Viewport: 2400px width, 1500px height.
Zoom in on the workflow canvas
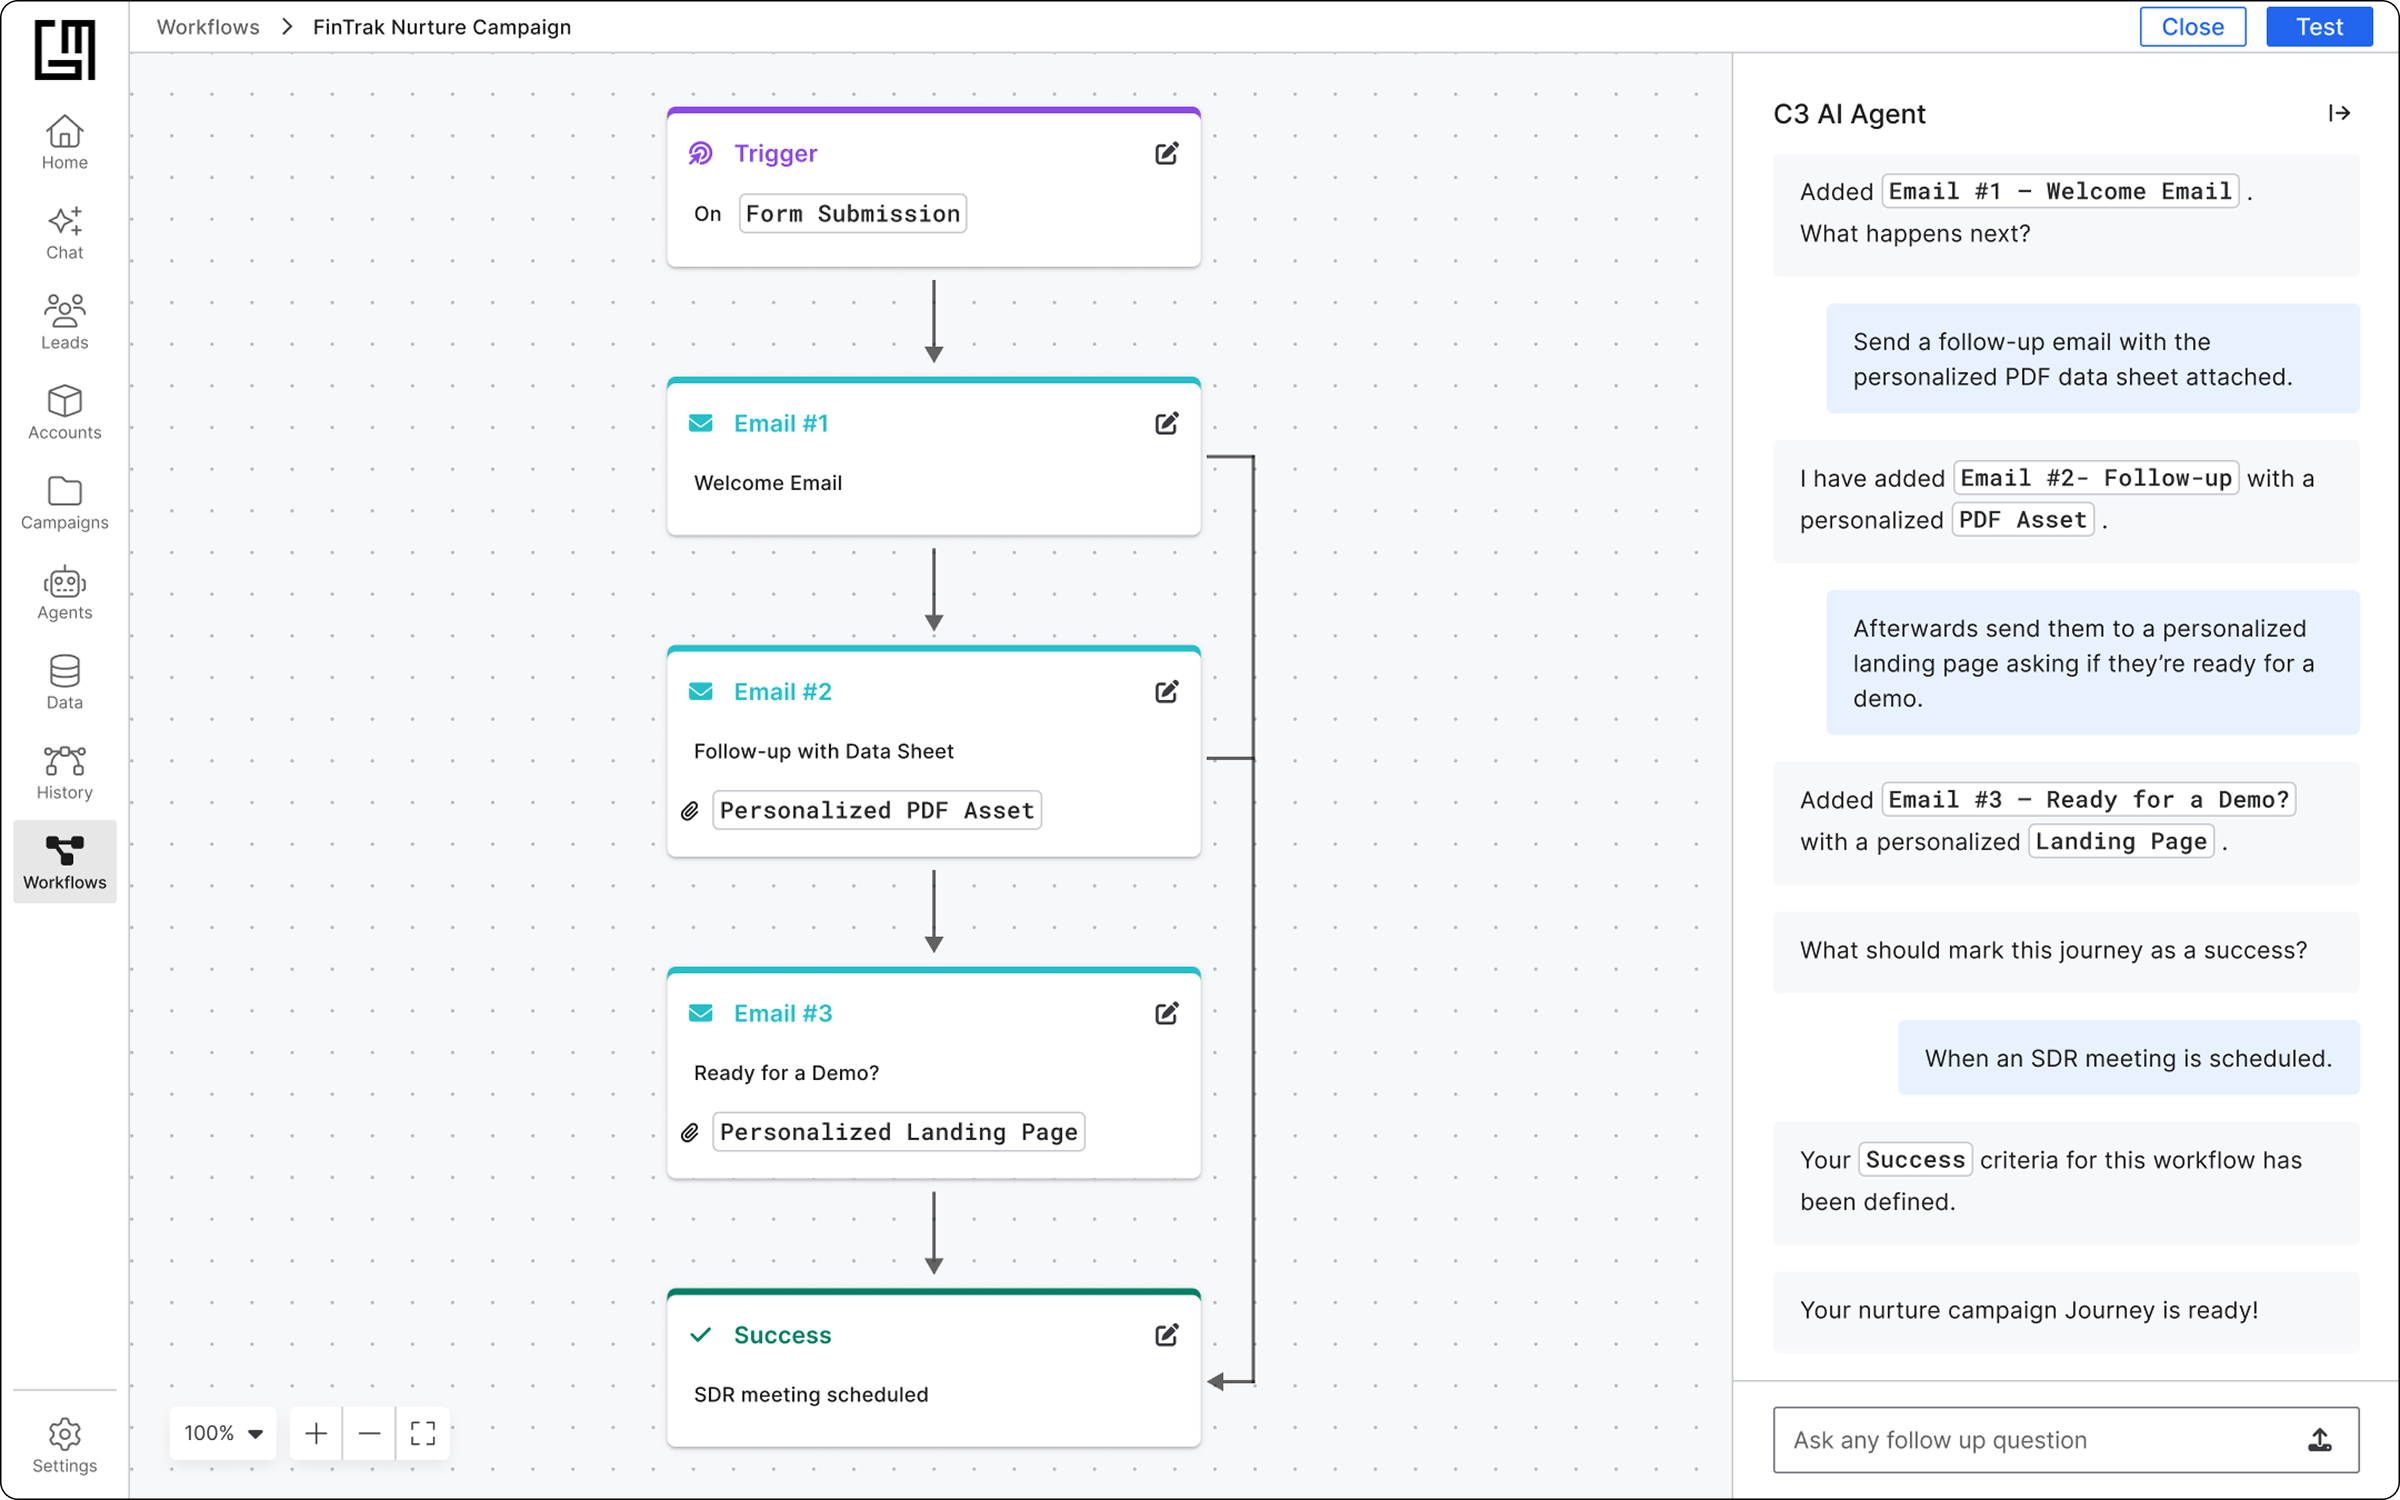pos(316,1433)
